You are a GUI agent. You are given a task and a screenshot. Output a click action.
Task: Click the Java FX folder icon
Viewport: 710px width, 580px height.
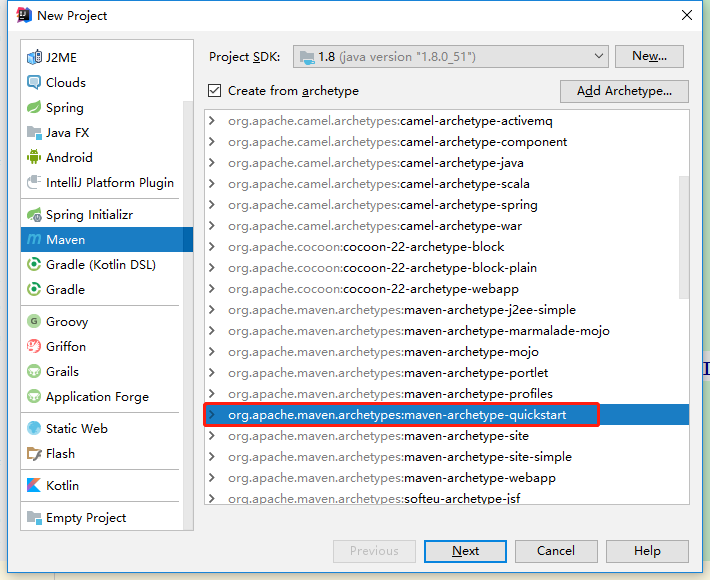point(34,133)
